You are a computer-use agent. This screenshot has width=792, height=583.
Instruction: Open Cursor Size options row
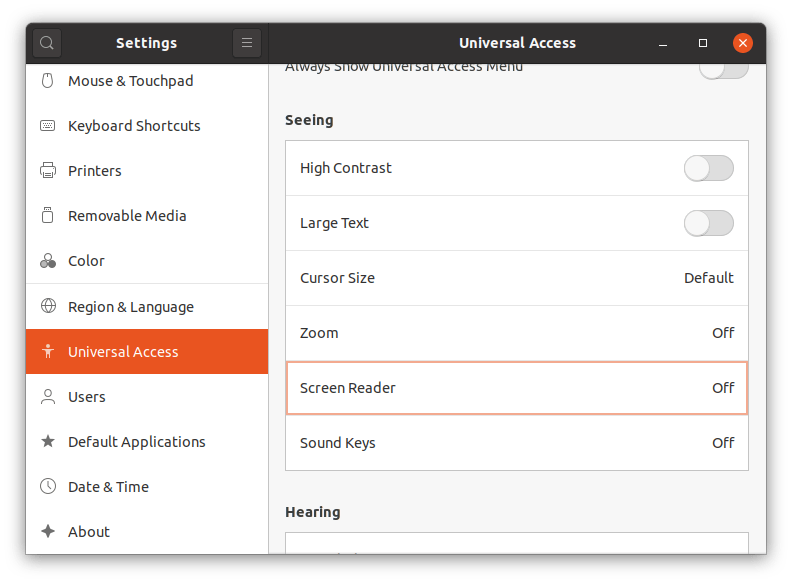tap(517, 278)
